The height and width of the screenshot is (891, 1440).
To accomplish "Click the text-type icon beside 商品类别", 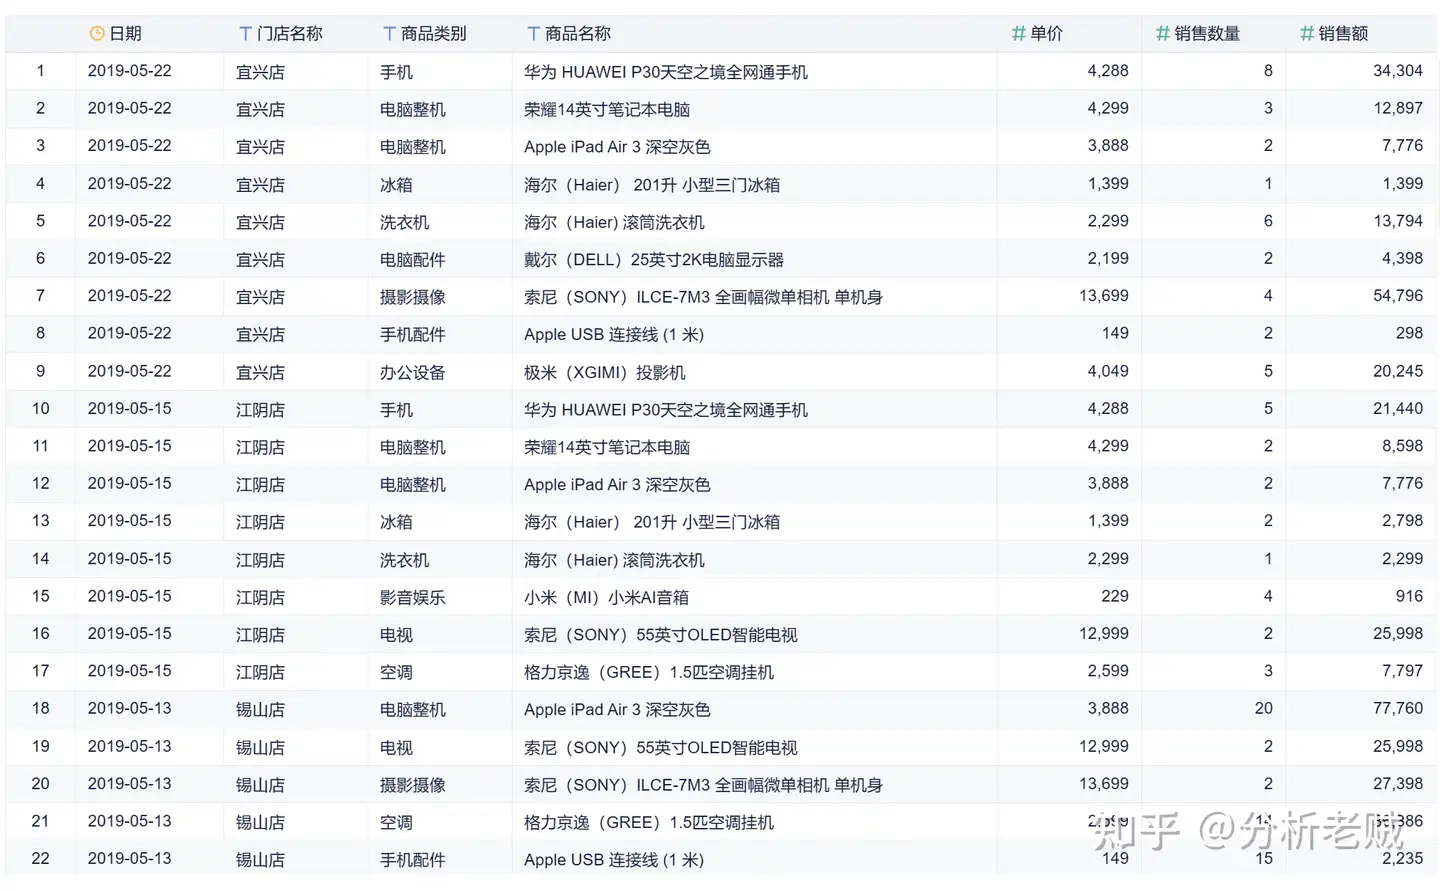I will click(389, 34).
